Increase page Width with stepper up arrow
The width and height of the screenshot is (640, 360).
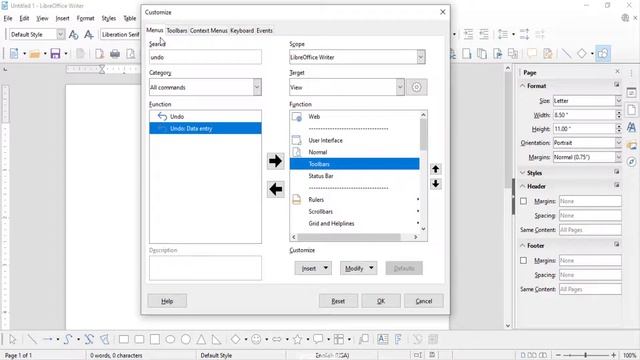pos(619,113)
